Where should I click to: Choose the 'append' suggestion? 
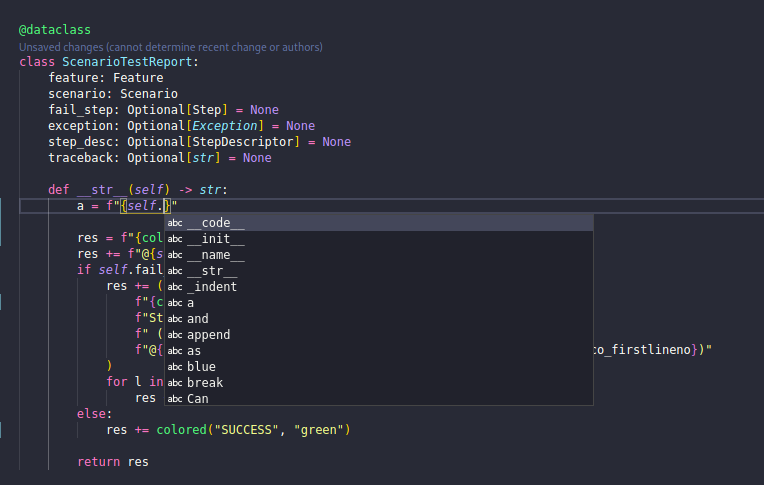click(379, 335)
